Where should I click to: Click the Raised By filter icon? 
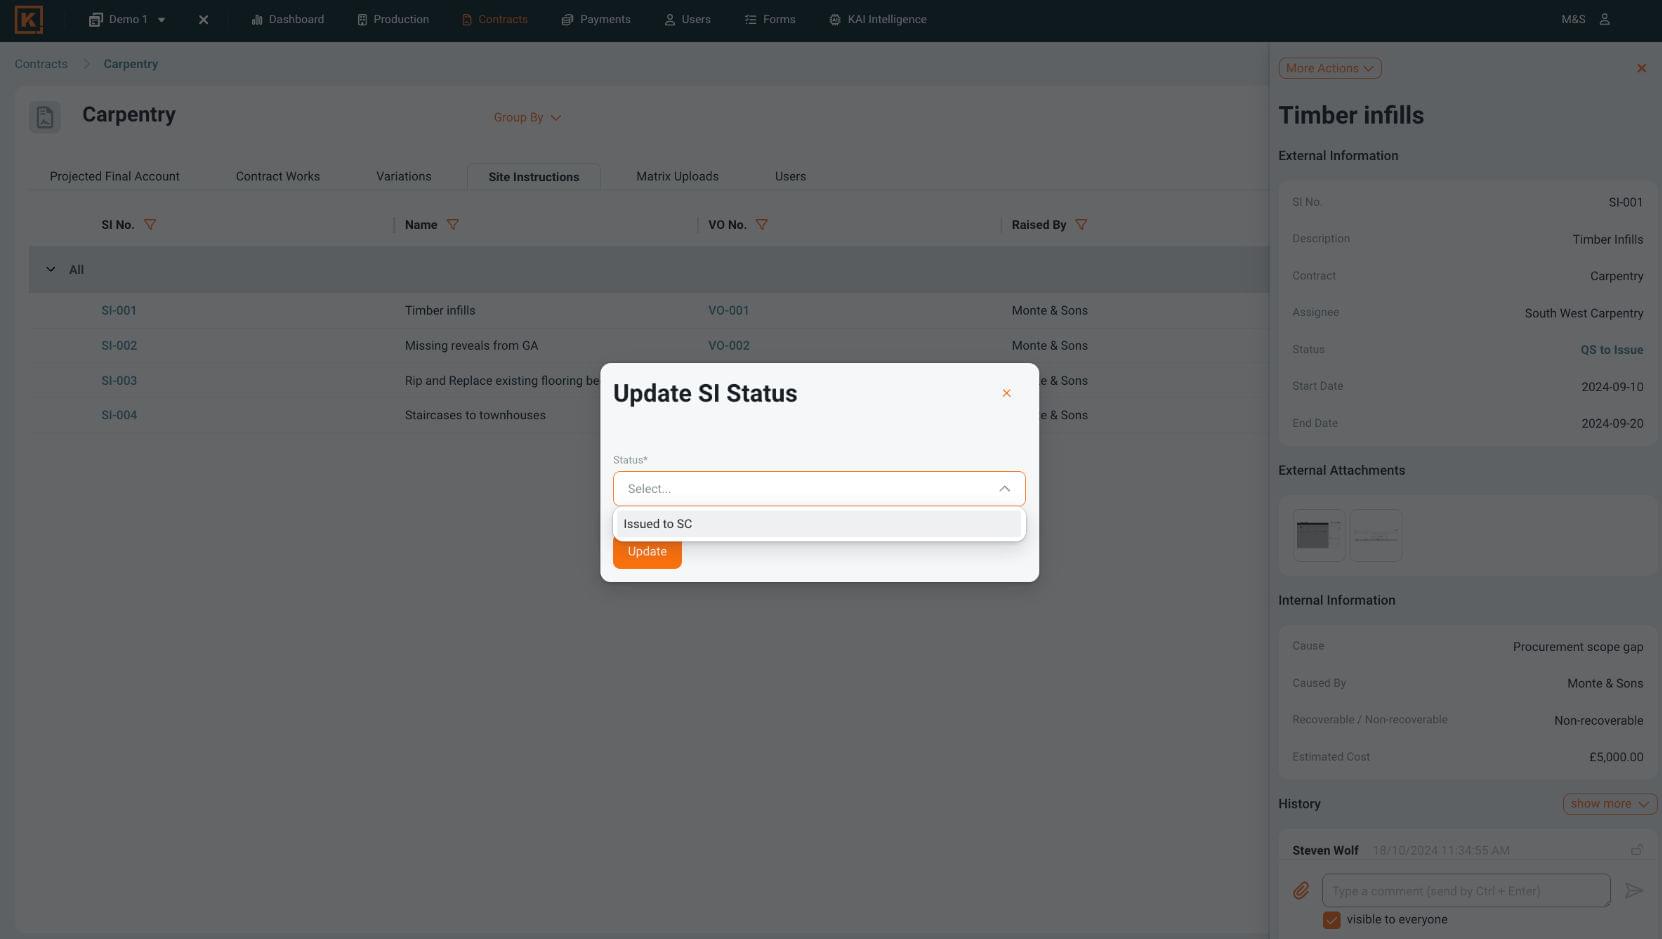coord(1081,225)
